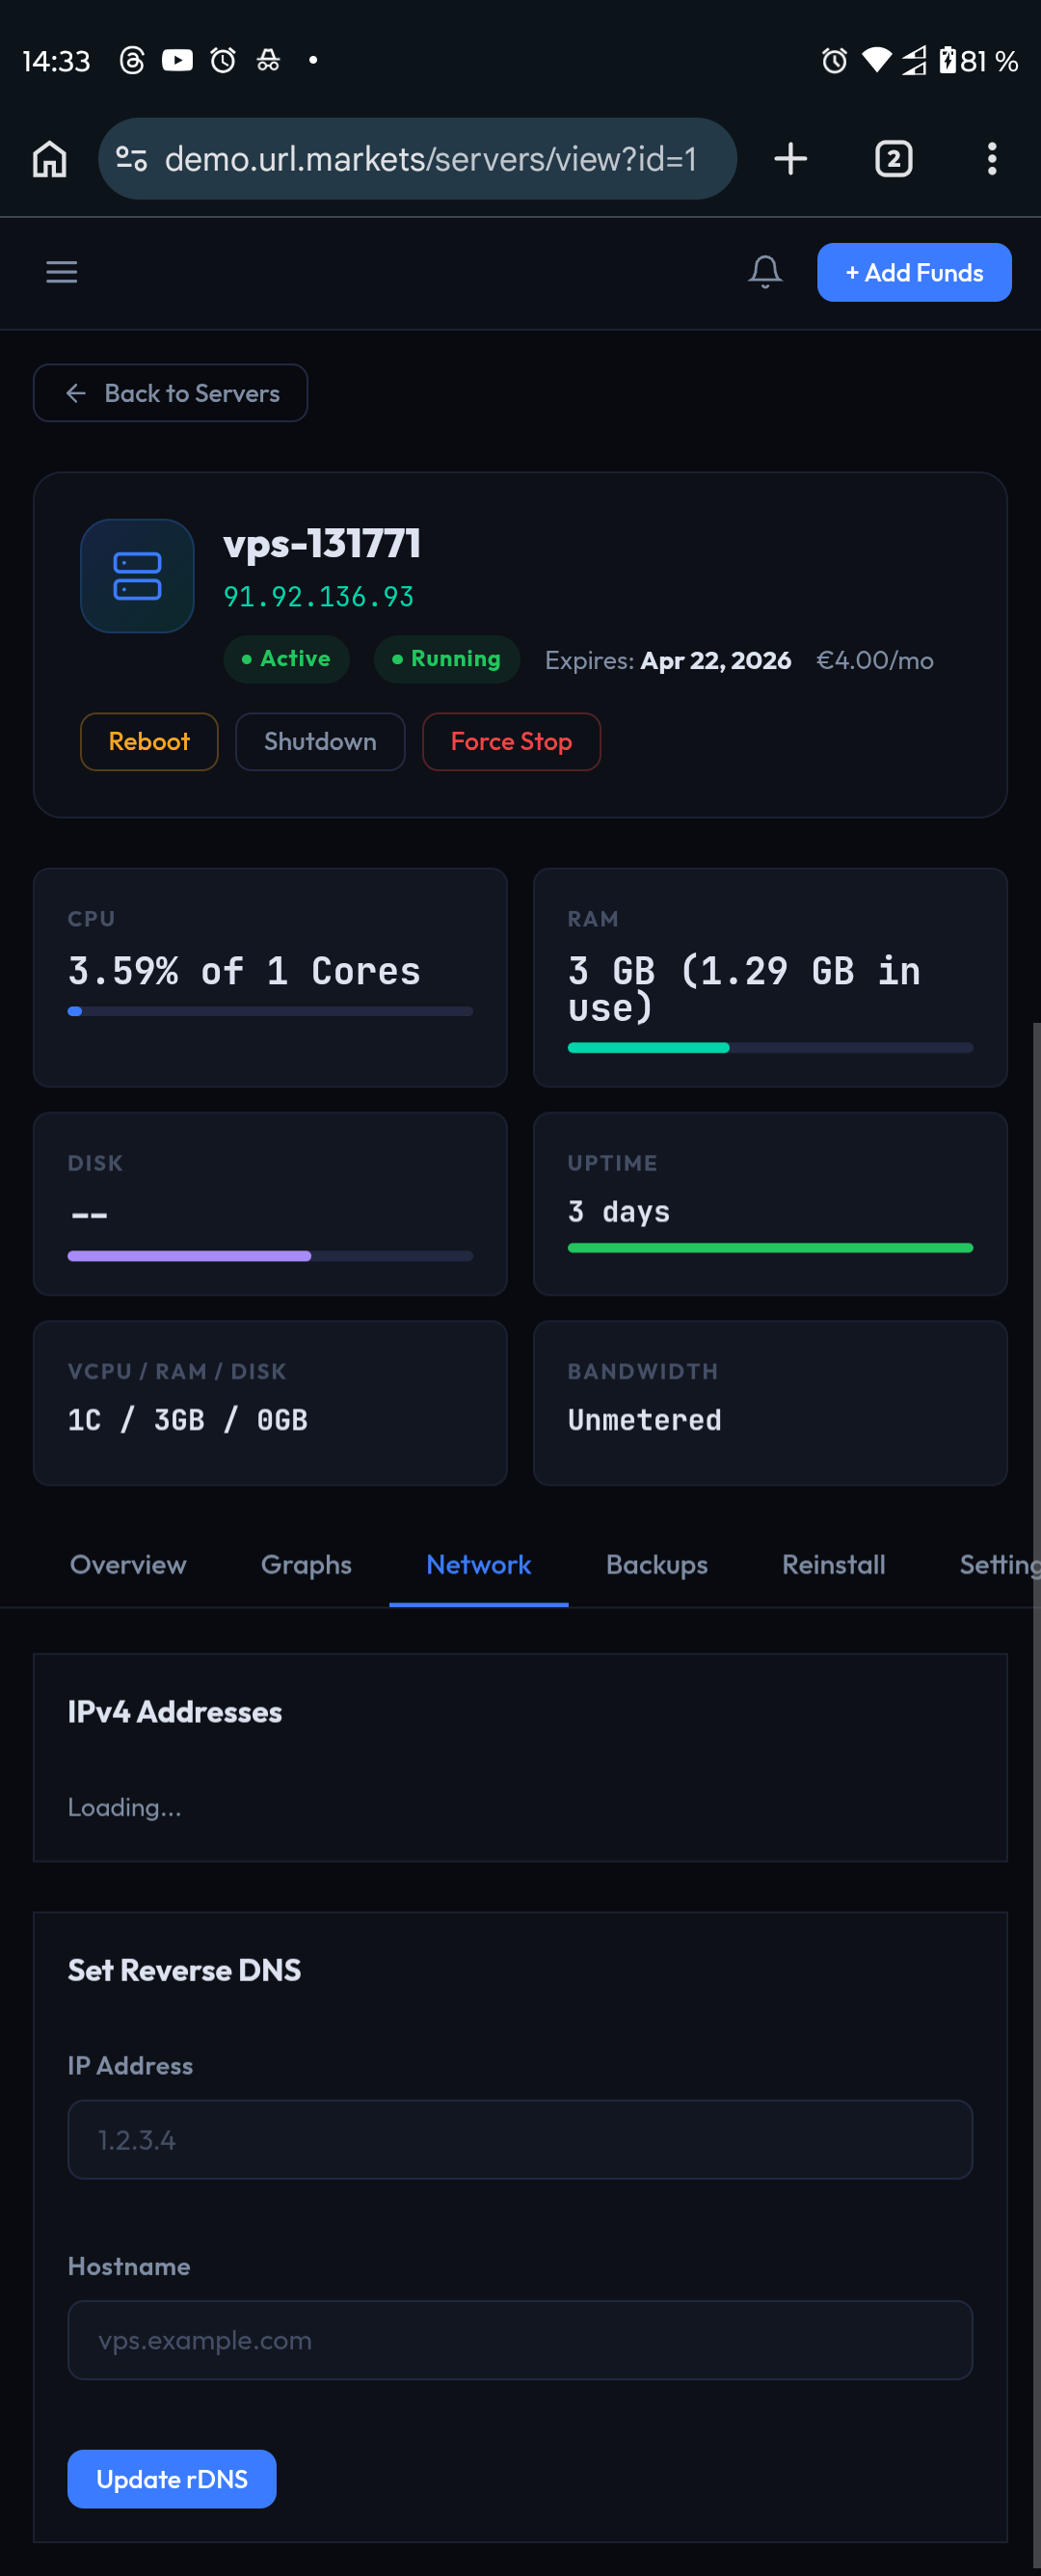This screenshot has height=2576, width=1041.
Task: Tap the server icon beside vps-131771
Action: coord(137,576)
